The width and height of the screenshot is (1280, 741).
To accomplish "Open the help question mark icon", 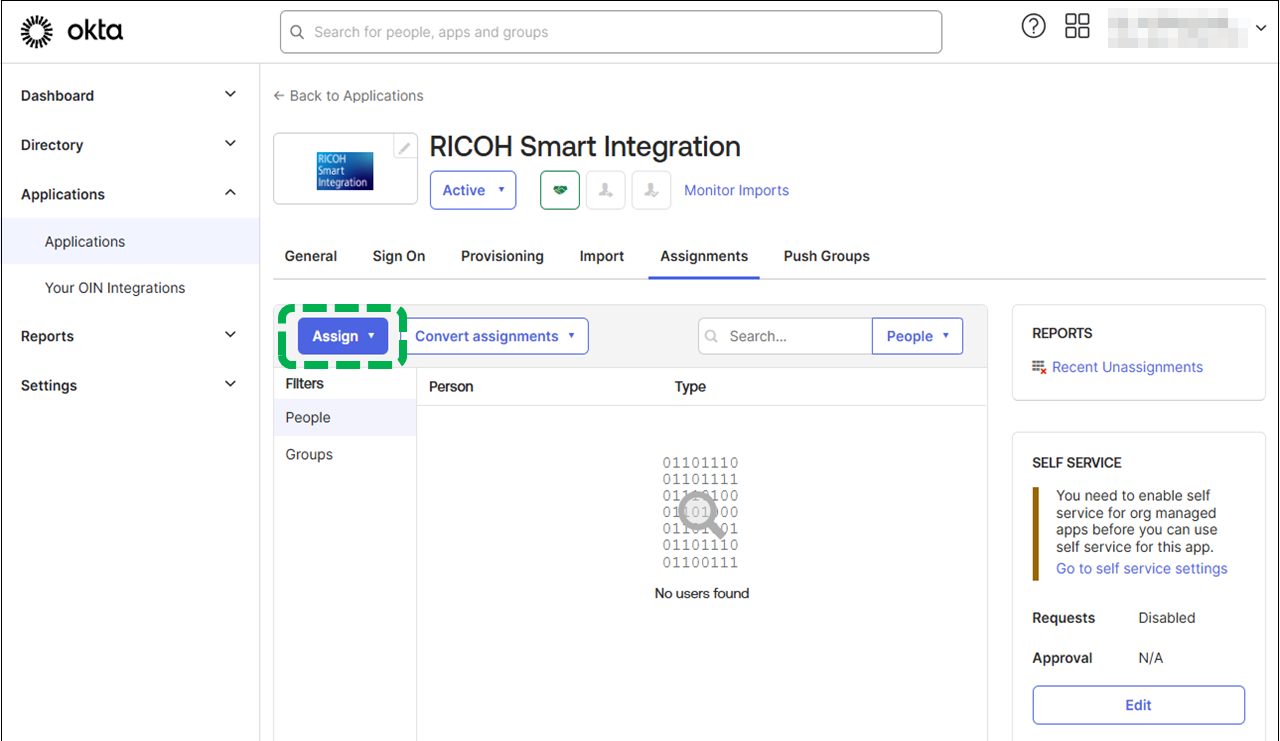I will [1033, 27].
